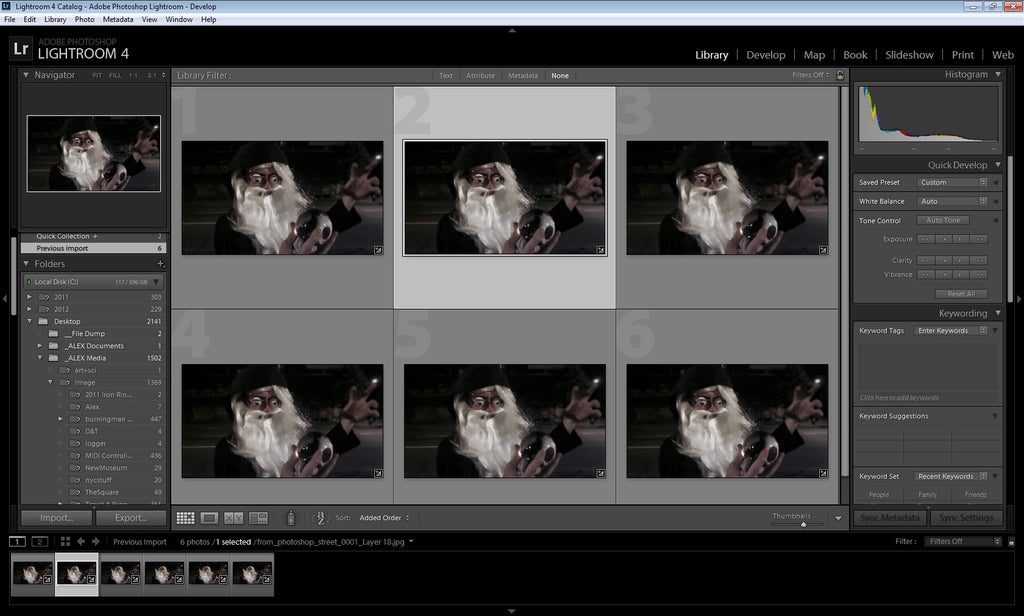
Task: Enable the Text filter in Library Filter bar
Action: (445, 75)
